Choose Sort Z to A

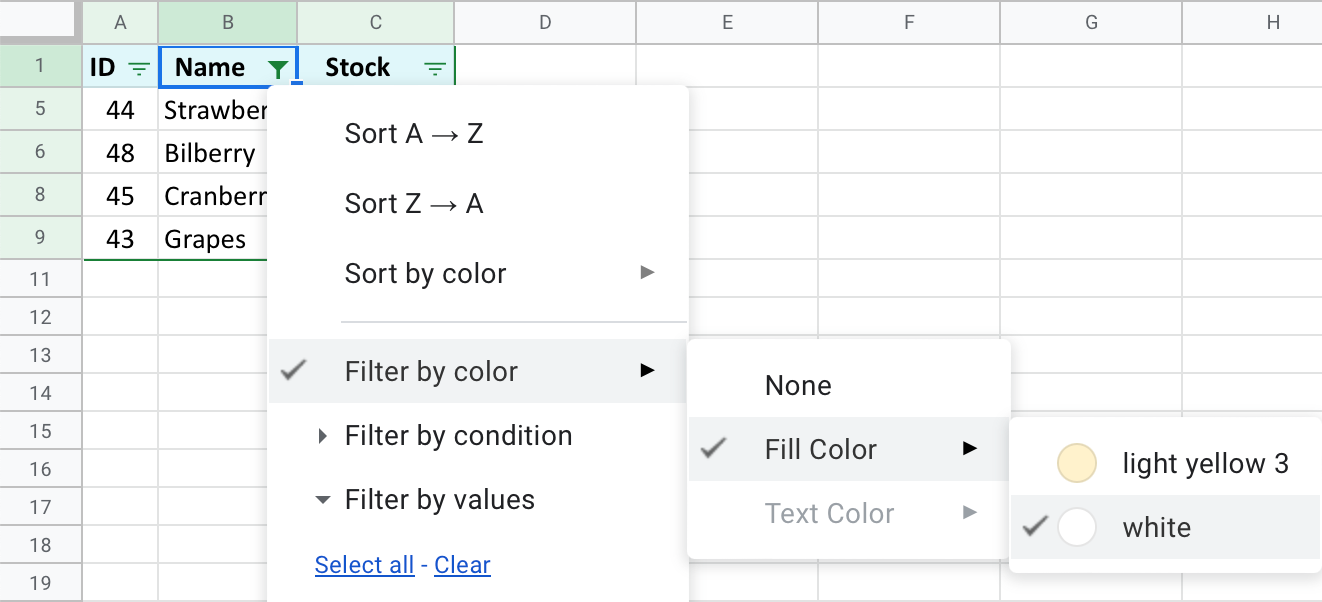[x=413, y=203]
